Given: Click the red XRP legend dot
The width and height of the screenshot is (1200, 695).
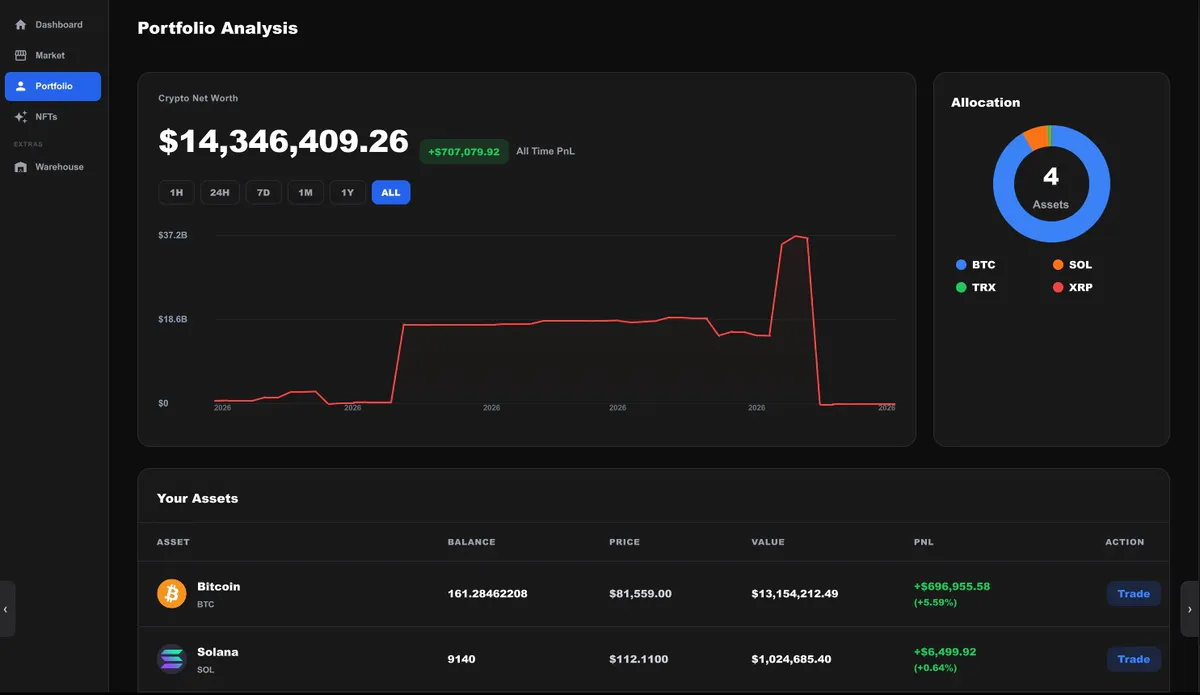Looking at the screenshot, I should (x=1058, y=287).
